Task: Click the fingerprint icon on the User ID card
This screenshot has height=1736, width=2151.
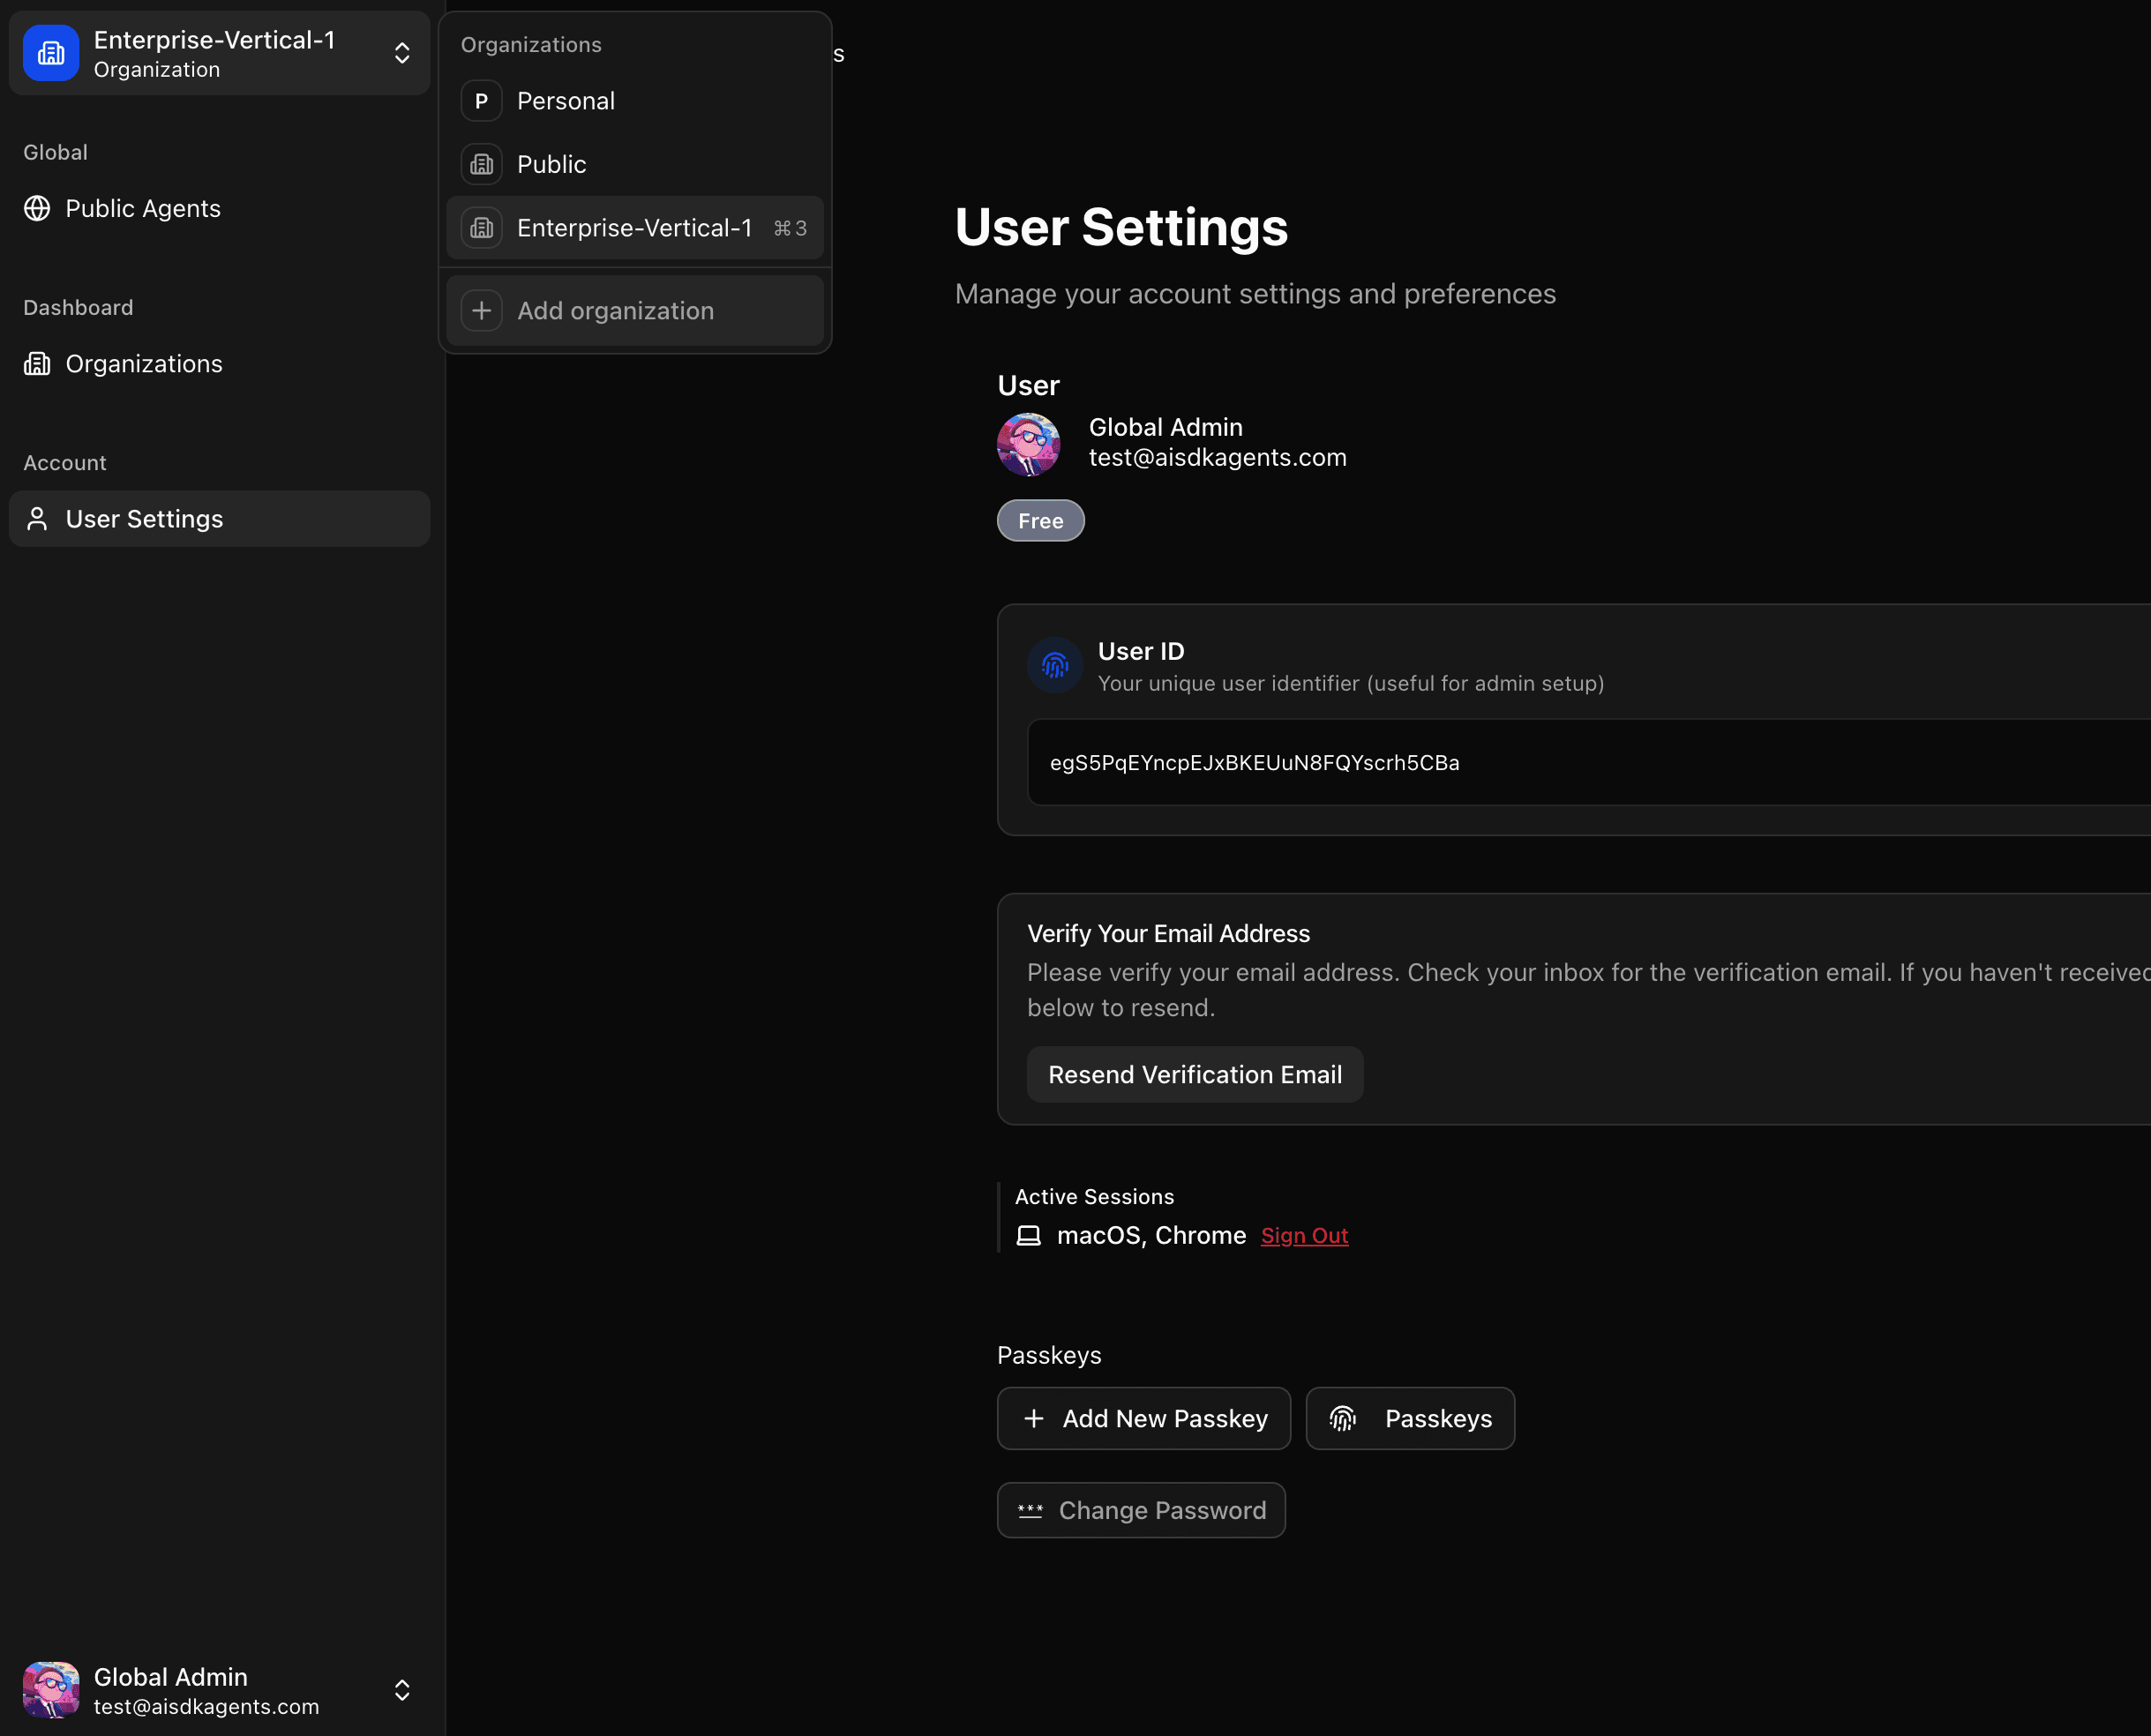Action: [1054, 664]
